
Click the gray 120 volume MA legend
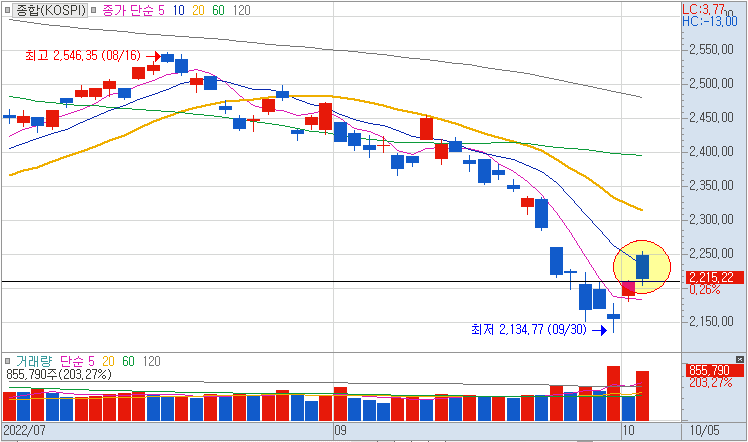[152, 361]
